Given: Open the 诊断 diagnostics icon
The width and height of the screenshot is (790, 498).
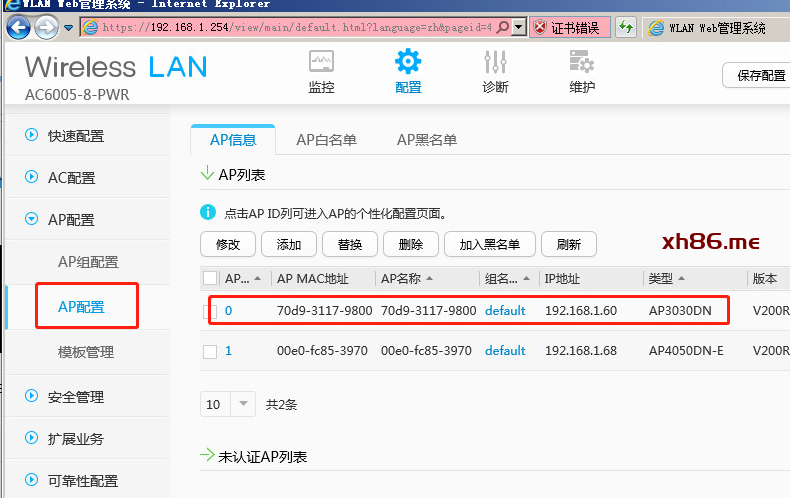Looking at the screenshot, I should (x=495, y=62).
